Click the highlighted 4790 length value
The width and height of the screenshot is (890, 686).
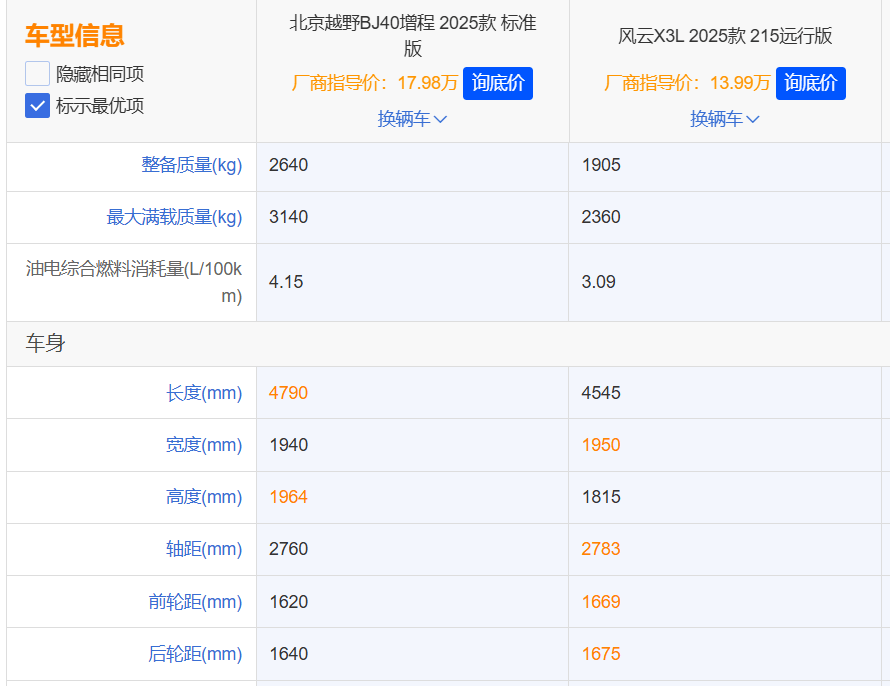(x=288, y=393)
